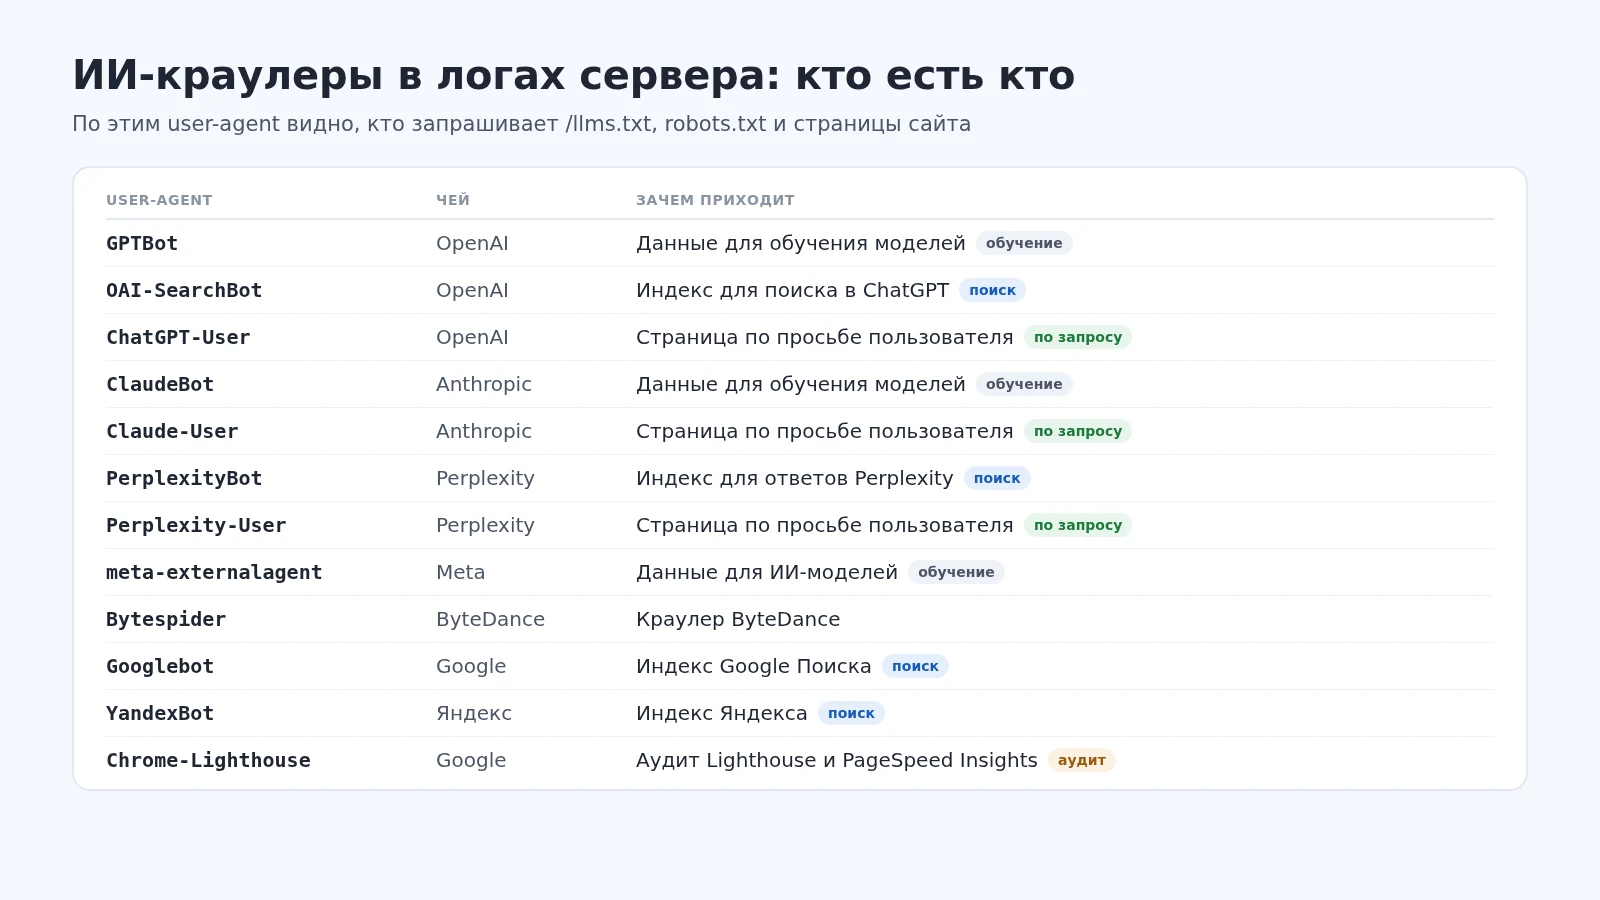Select the "meta-externalagent" user-agent cell
This screenshot has width=1600, height=900.
(x=214, y=572)
